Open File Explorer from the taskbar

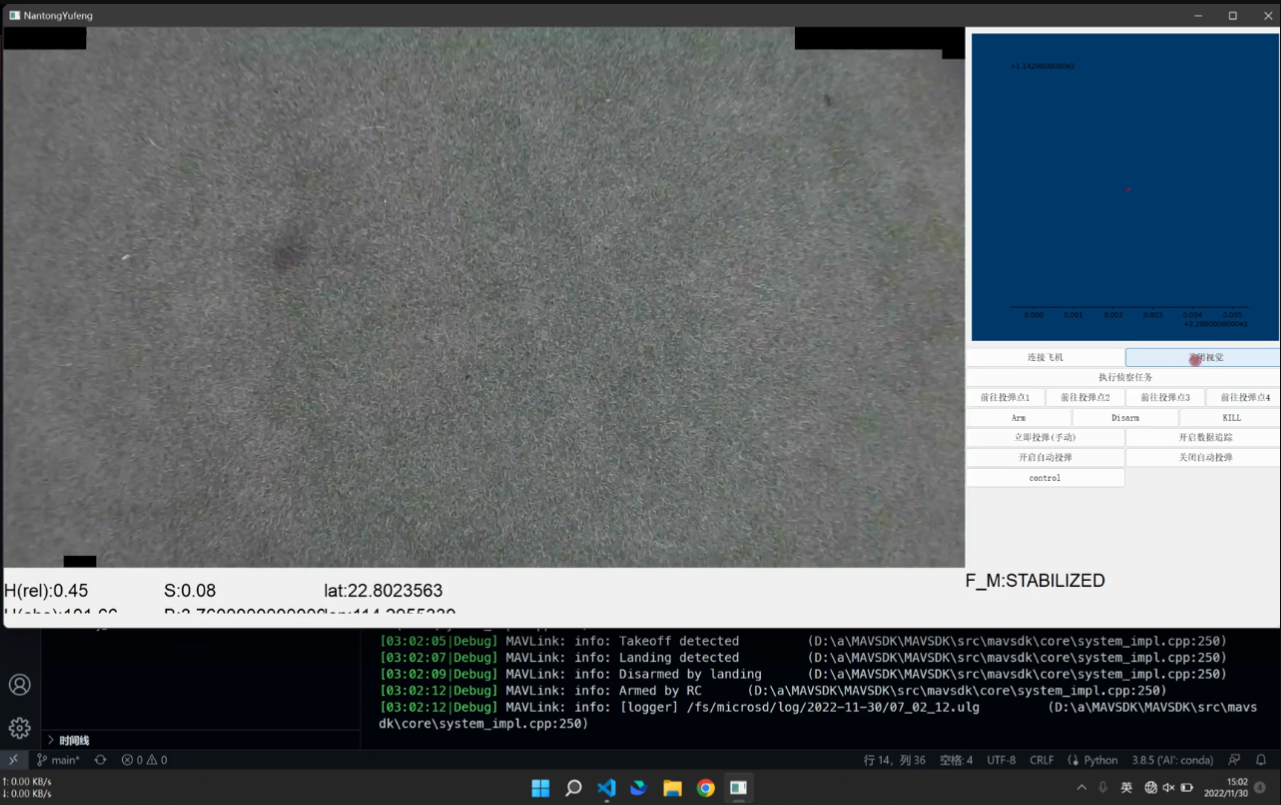click(x=672, y=788)
